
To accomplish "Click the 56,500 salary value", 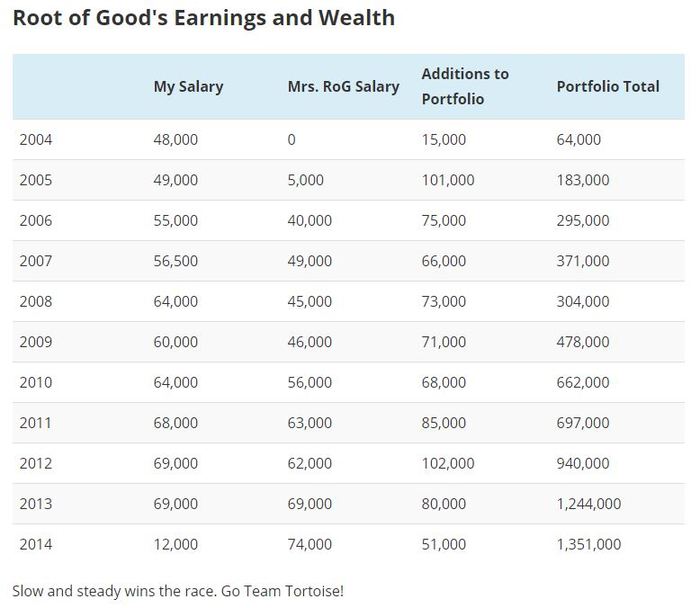I will click(x=176, y=261).
